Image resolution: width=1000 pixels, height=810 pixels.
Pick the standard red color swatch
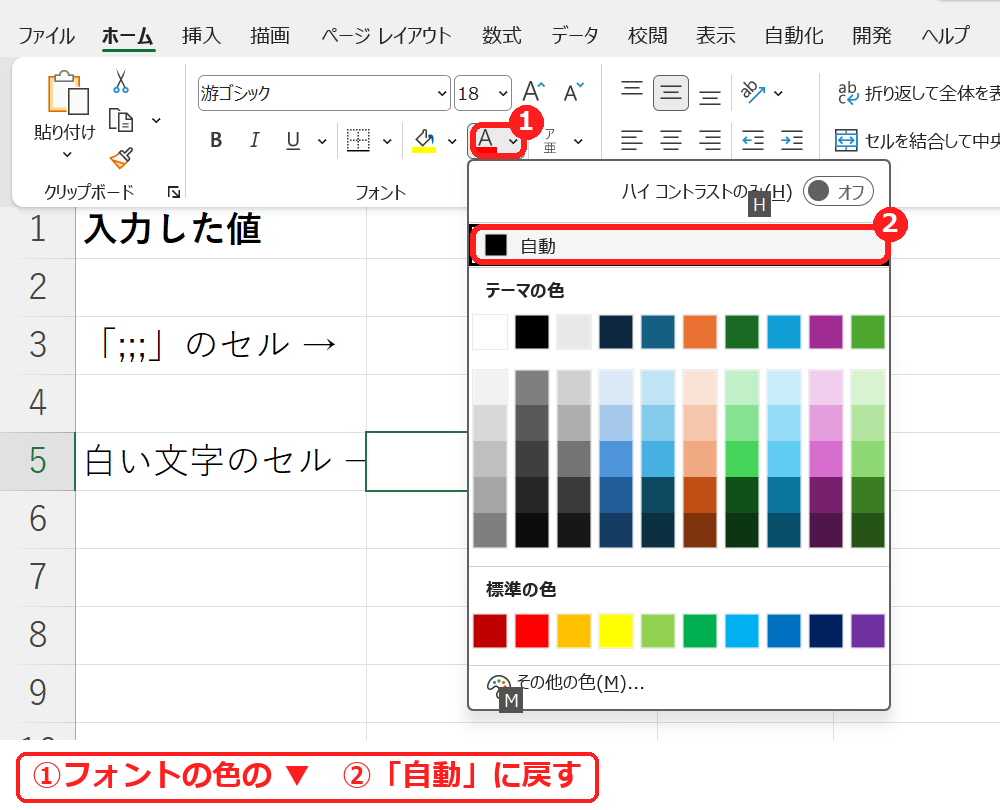click(x=532, y=631)
